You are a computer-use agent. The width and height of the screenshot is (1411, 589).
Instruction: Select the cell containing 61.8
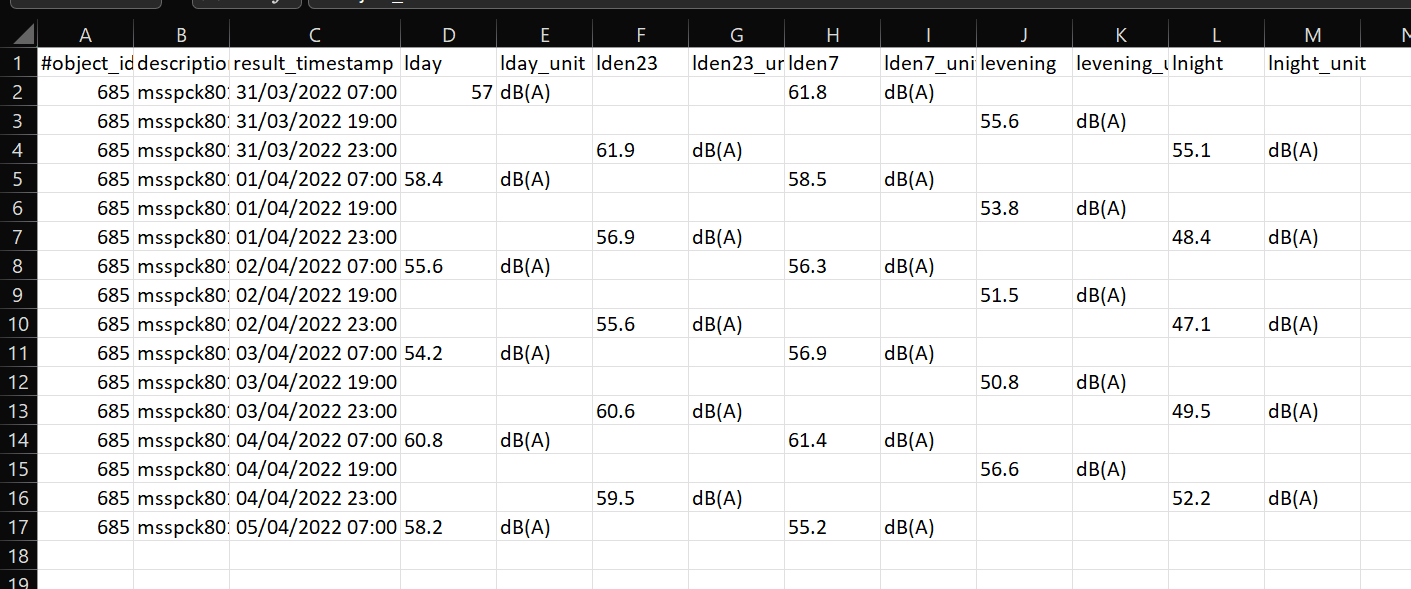[x=832, y=93]
